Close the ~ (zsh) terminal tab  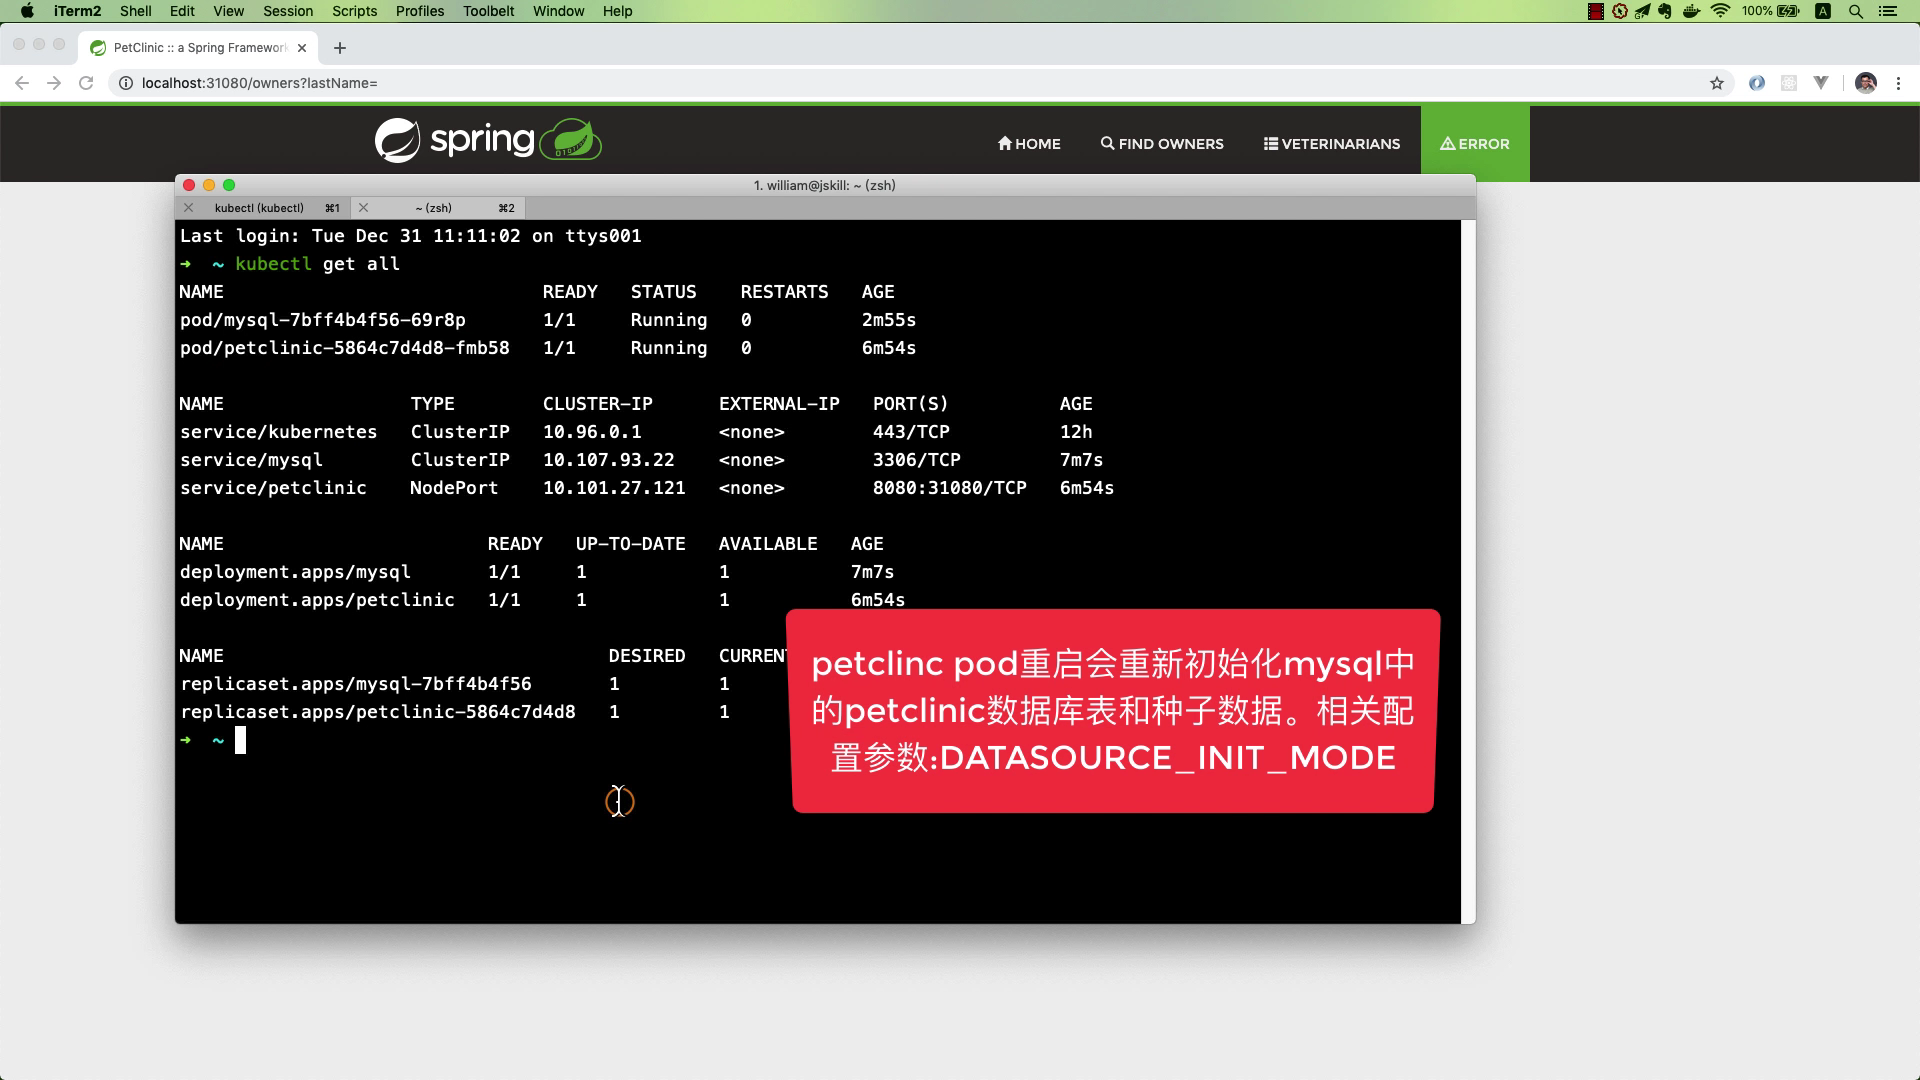click(364, 208)
